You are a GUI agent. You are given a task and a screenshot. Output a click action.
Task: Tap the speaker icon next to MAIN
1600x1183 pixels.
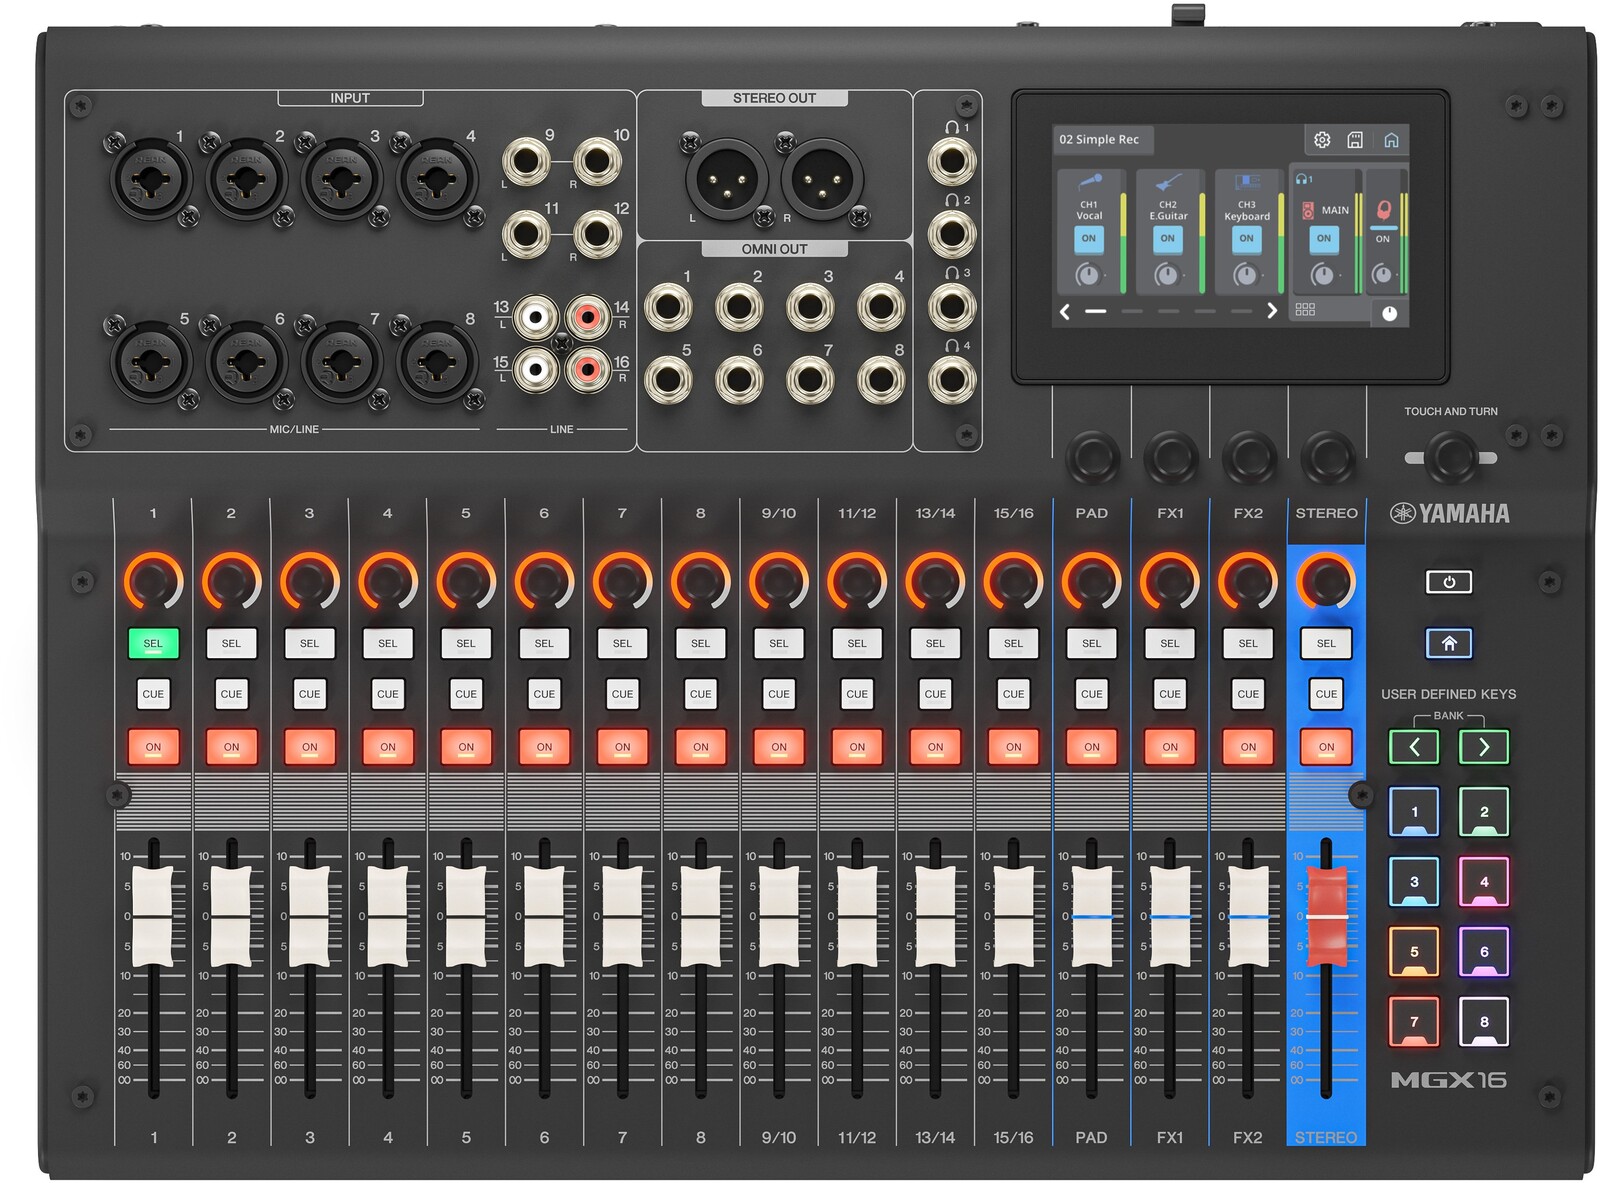coord(1307,211)
